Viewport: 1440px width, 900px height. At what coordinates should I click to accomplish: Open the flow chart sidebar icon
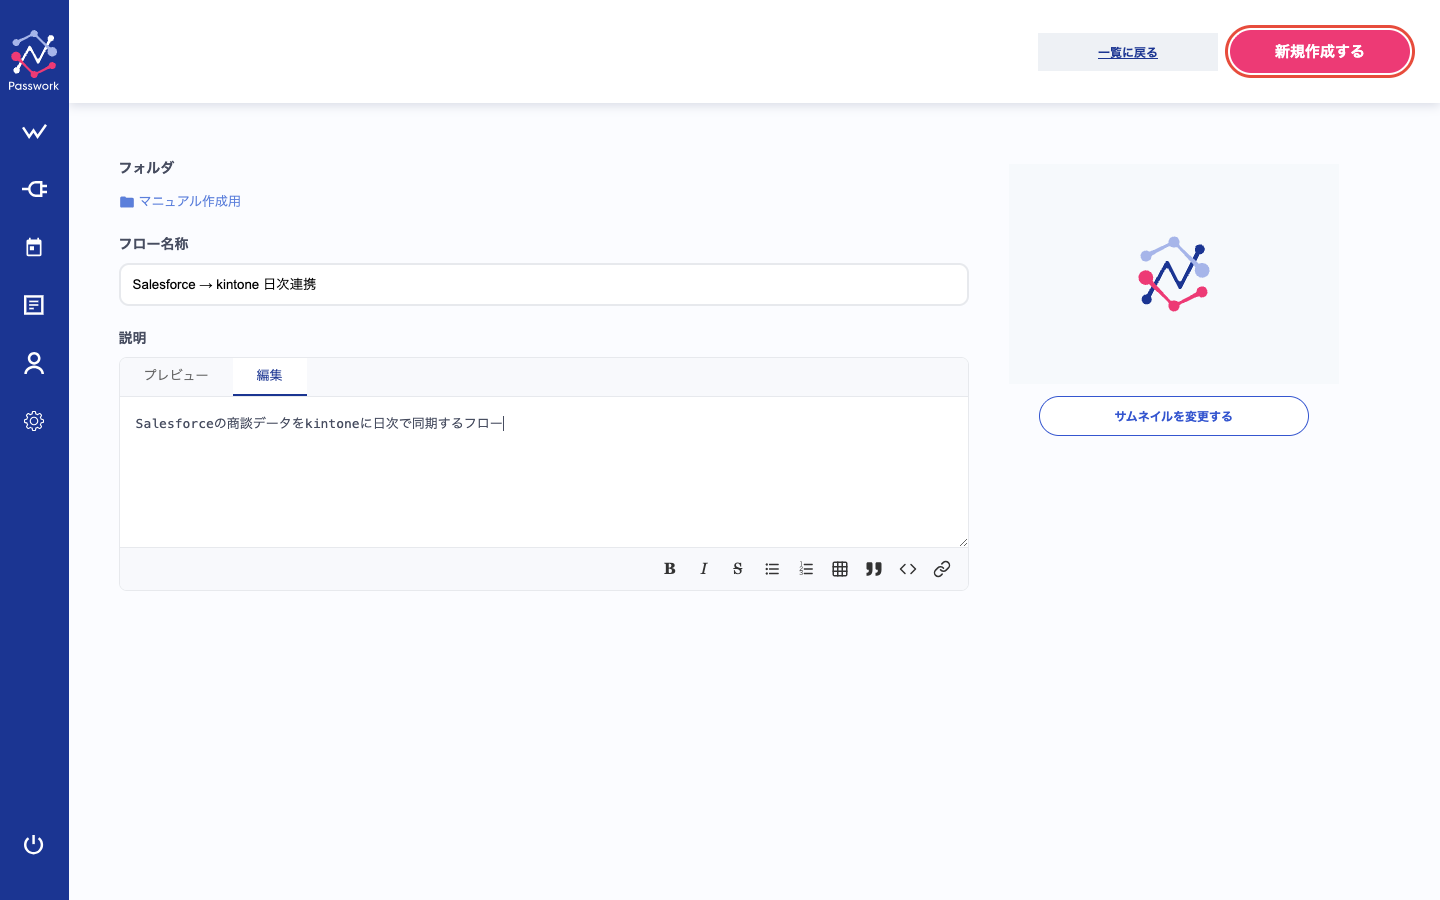click(34, 132)
